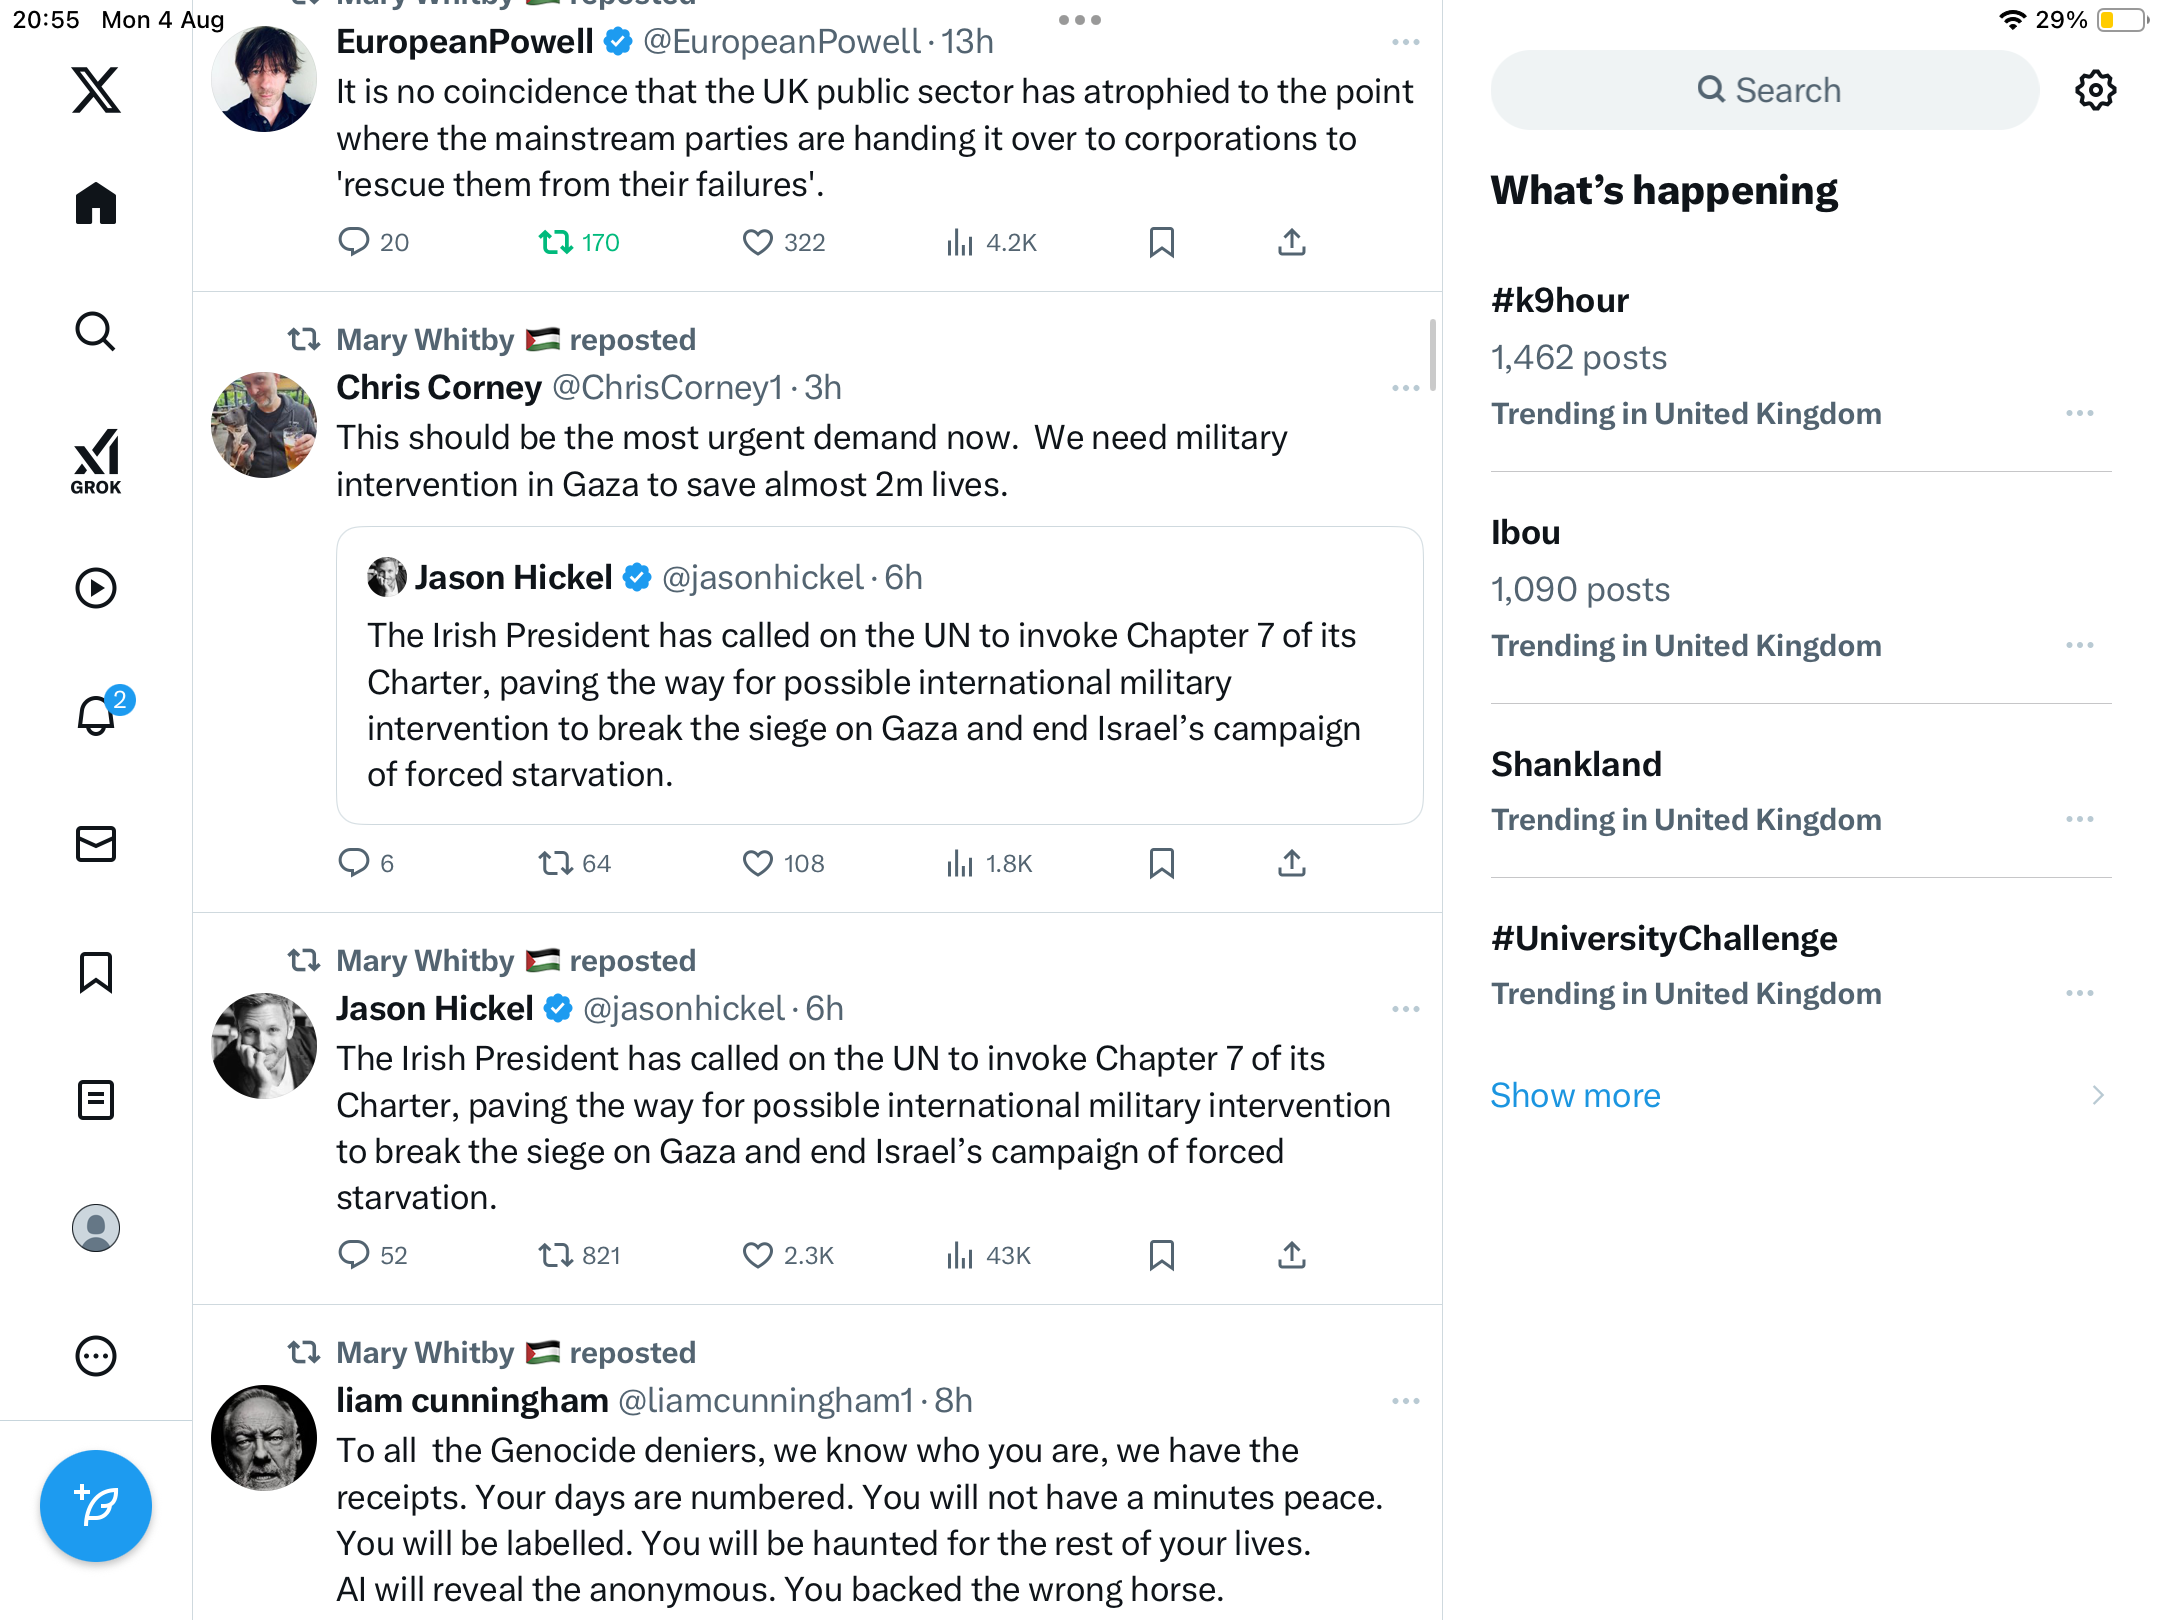The height and width of the screenshot is (1620, 2160).
Task: Open Lists icon in sidebar
Action: point(96,1100)
